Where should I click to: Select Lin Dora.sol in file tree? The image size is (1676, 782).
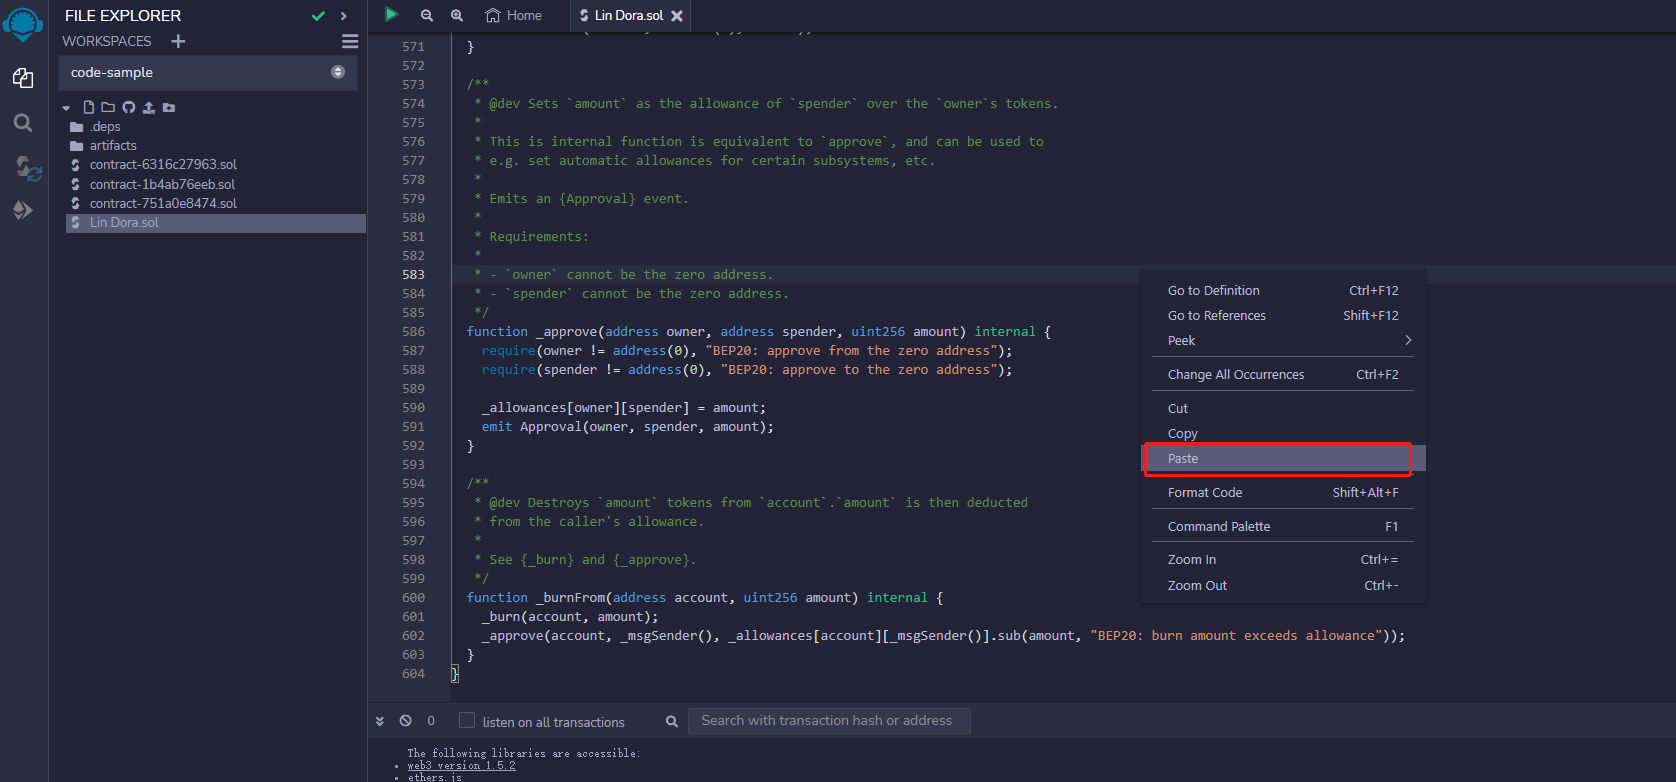pos(216,223)
